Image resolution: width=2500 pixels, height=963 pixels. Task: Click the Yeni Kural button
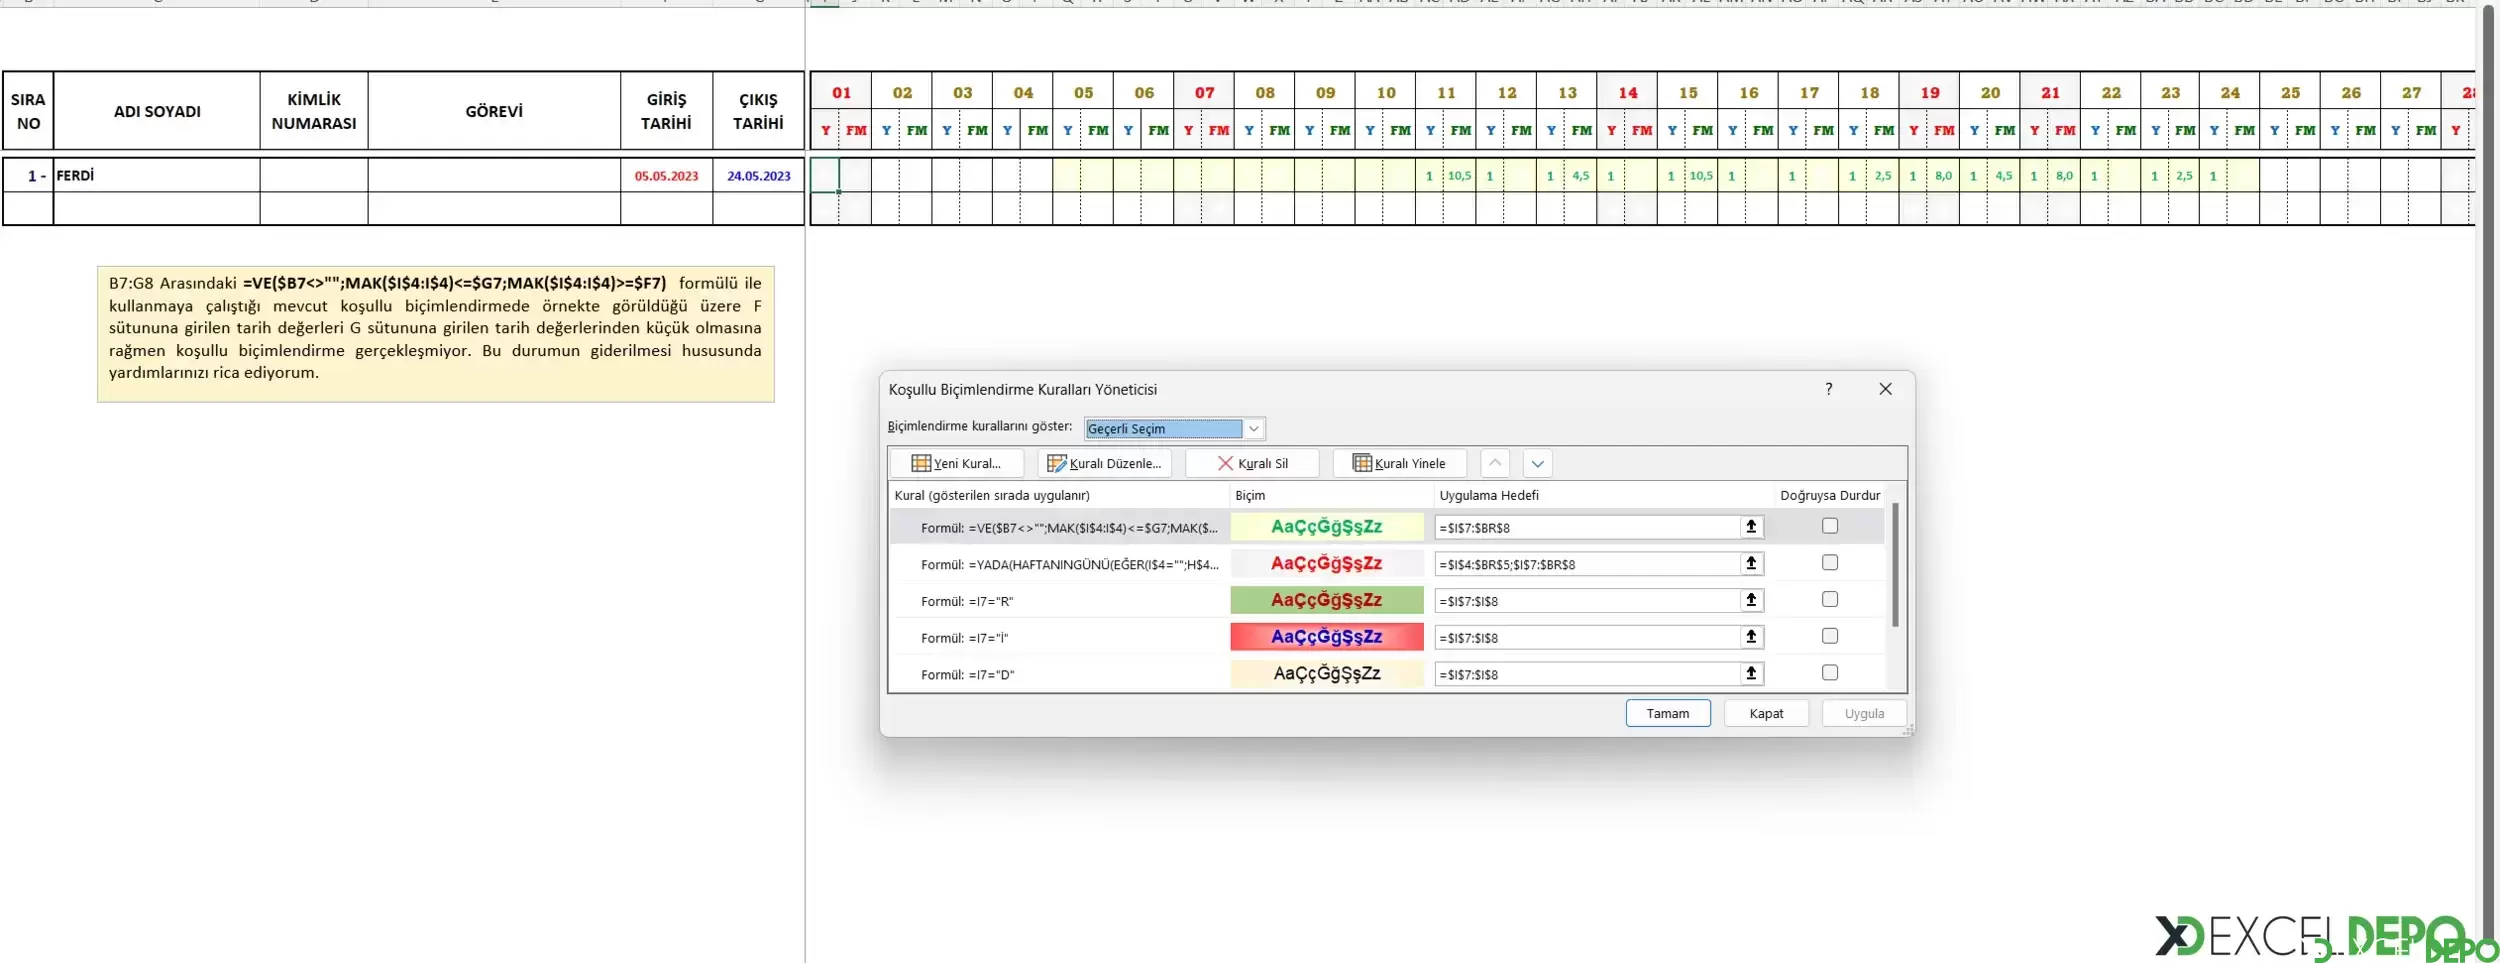tap(957, 463)
